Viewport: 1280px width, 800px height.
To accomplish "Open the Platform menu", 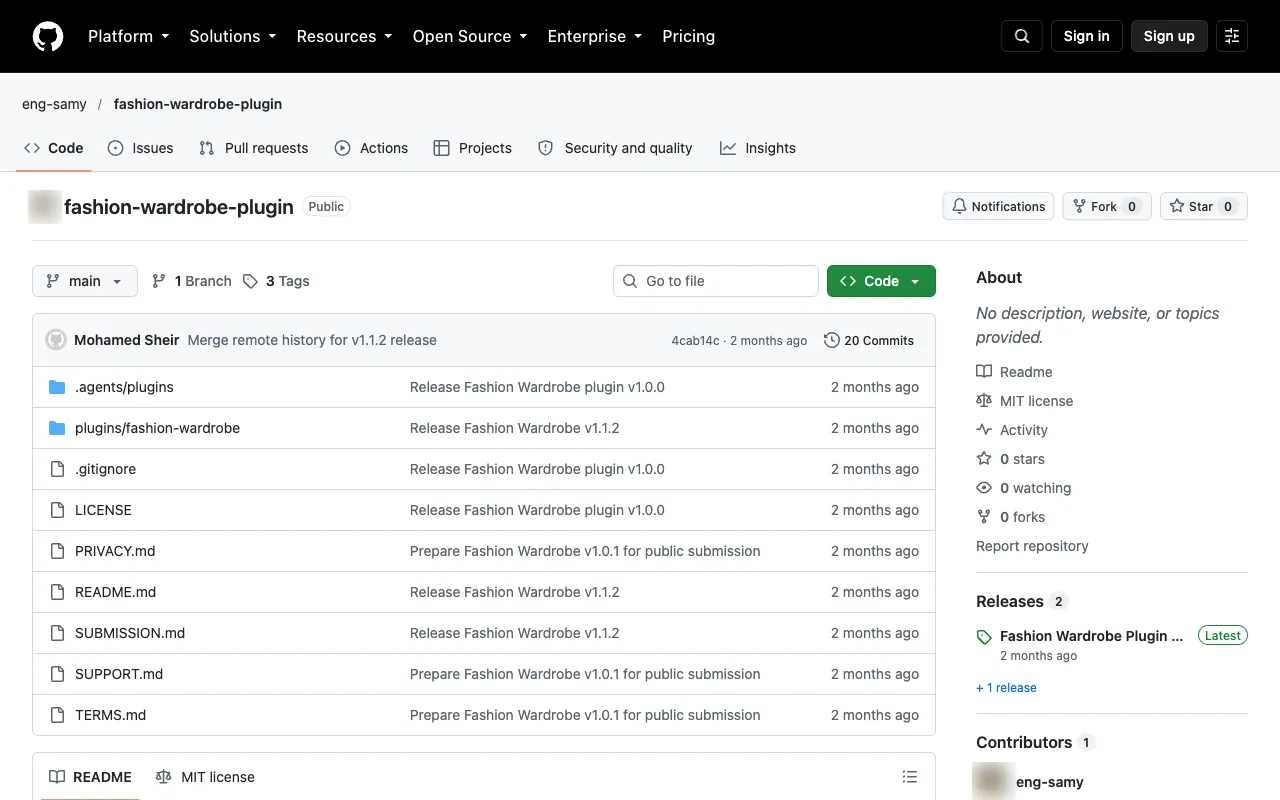I will [128, 36].
